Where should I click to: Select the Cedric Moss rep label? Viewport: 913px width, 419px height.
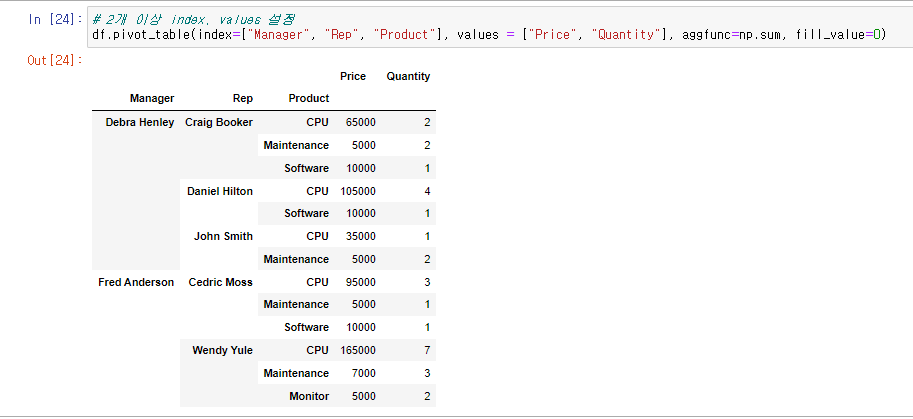click(x=221, y=282)
